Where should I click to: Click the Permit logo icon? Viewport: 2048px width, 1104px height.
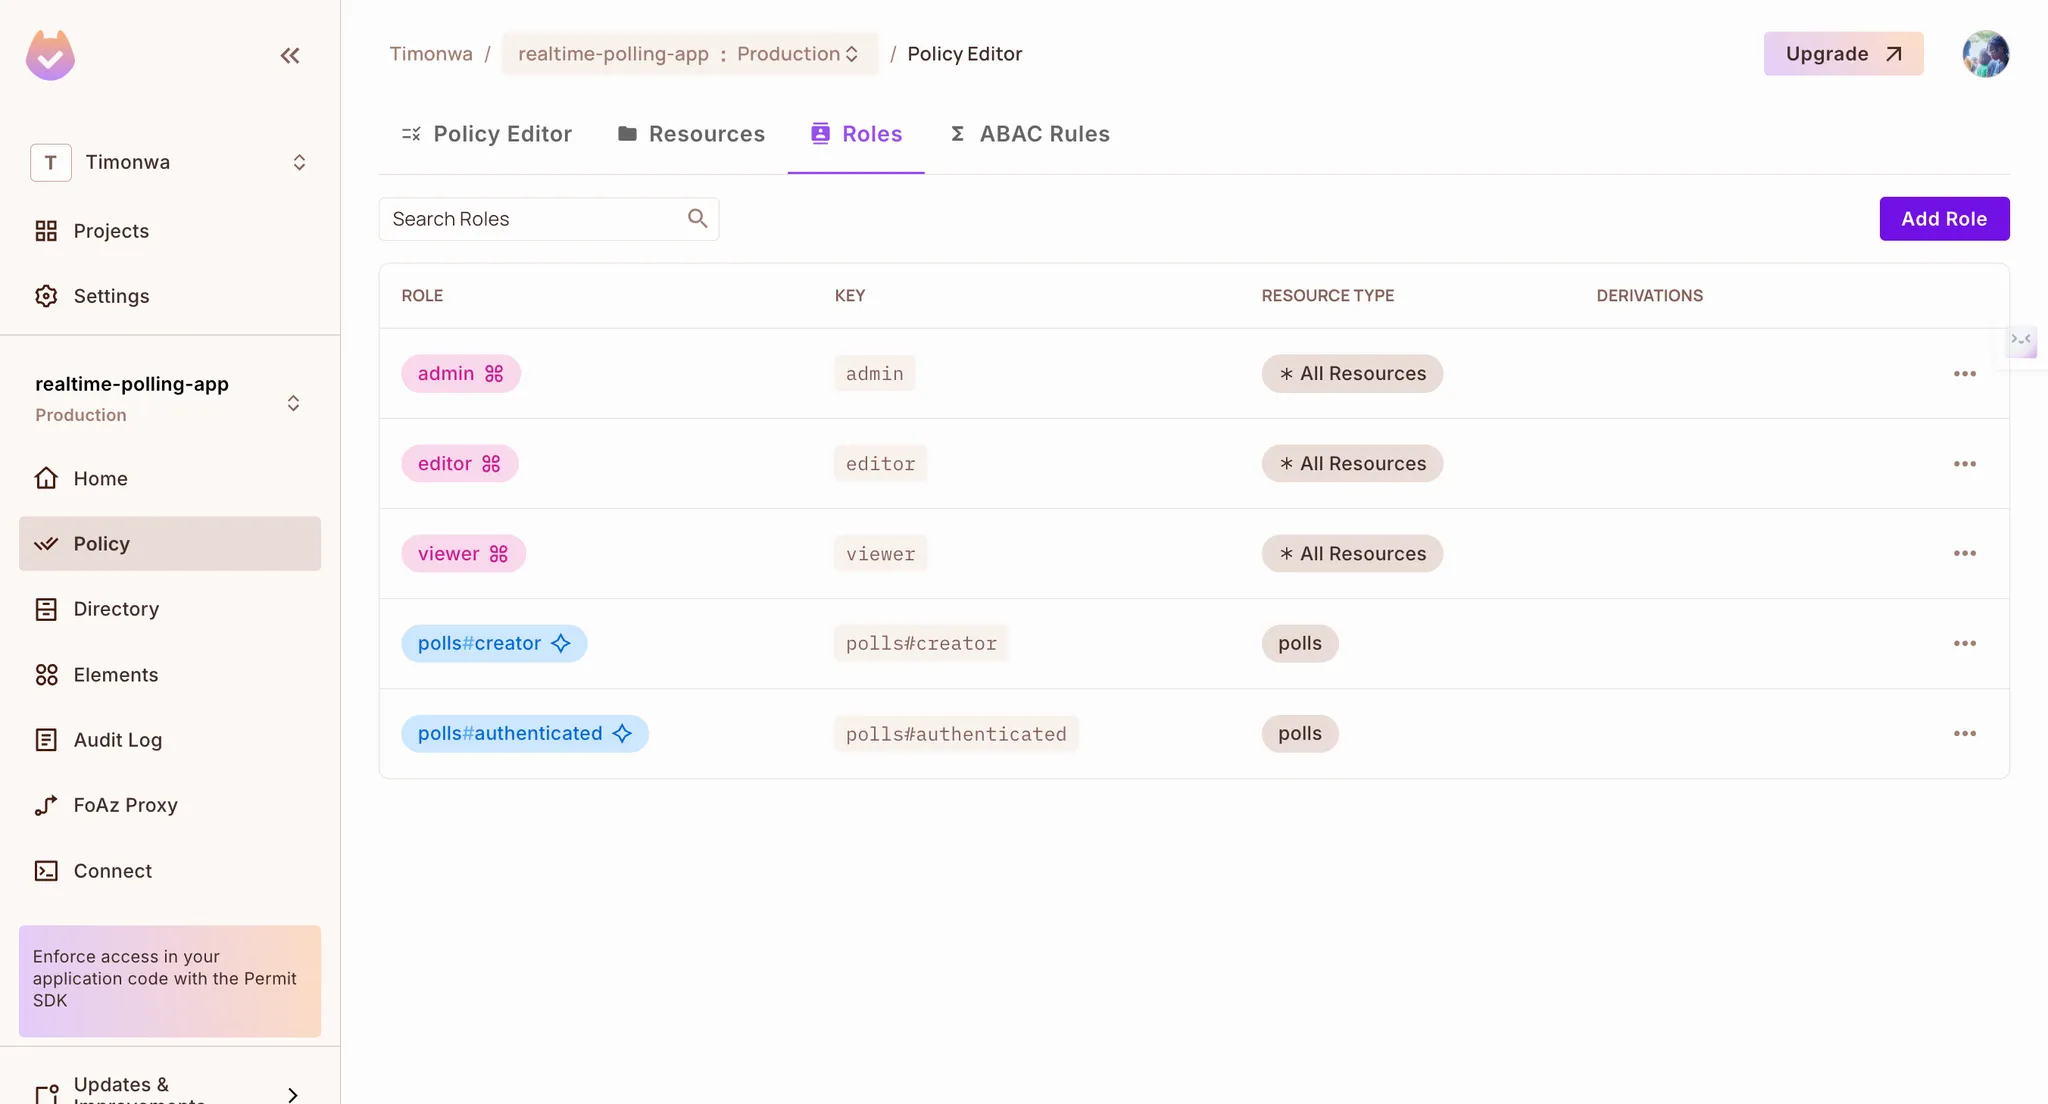[50, 55]
